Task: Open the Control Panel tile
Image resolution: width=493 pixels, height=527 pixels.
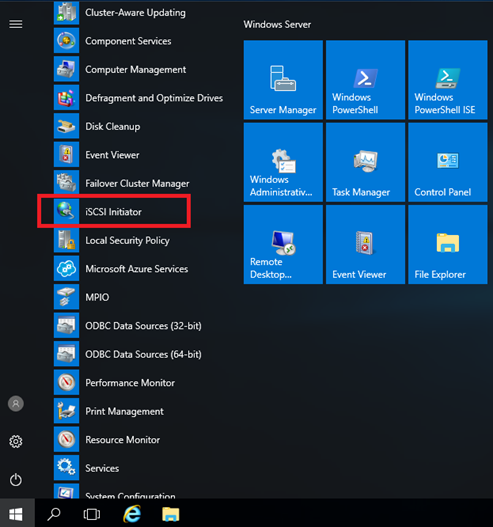Action: point(448,162)
